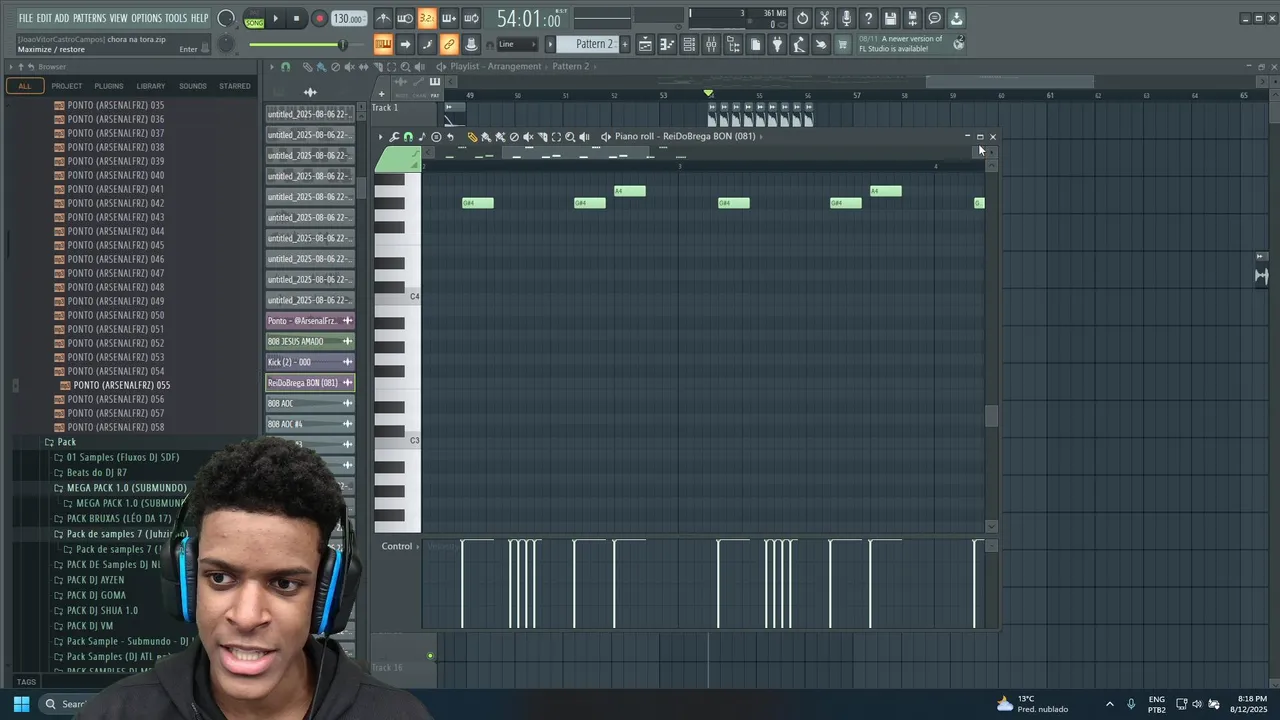The image size is (1280, 720).
Task: Toggle PAT/SONG playback mode
Action: [254, 19]
